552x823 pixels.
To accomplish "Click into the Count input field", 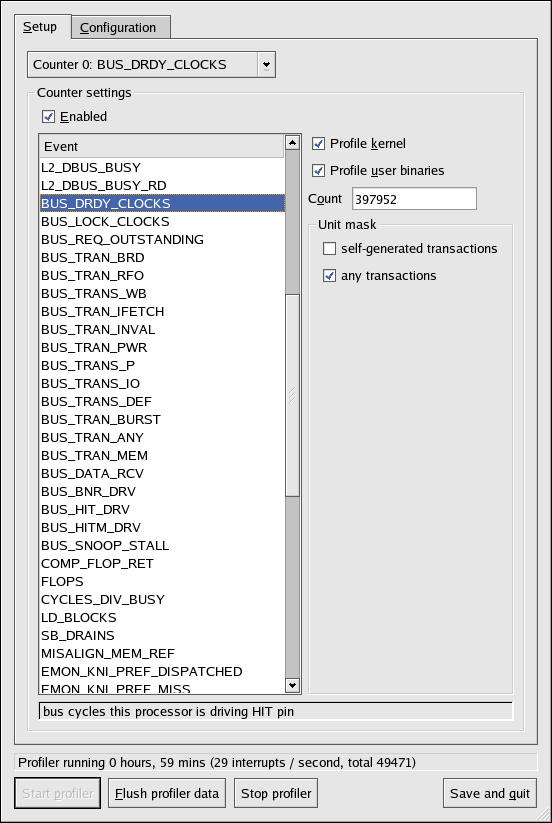I will click(x=414, y=199).
